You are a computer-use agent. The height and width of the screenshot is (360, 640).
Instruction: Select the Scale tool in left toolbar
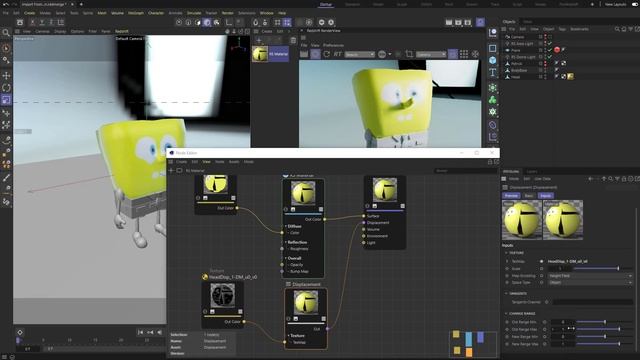pyautogui.click(x=6, y=100)
